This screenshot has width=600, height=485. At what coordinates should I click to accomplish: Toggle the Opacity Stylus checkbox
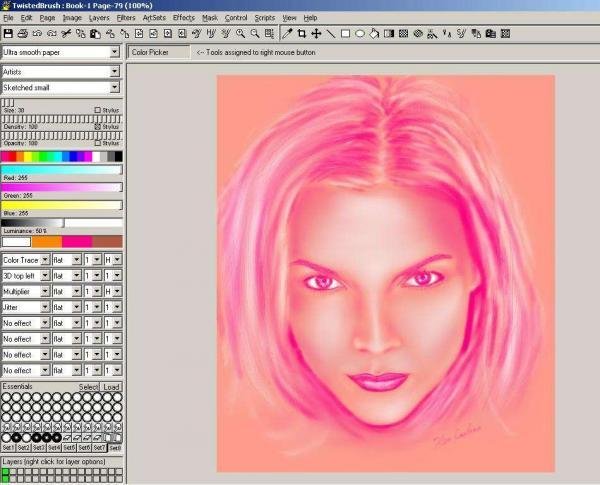coord(98,143)
